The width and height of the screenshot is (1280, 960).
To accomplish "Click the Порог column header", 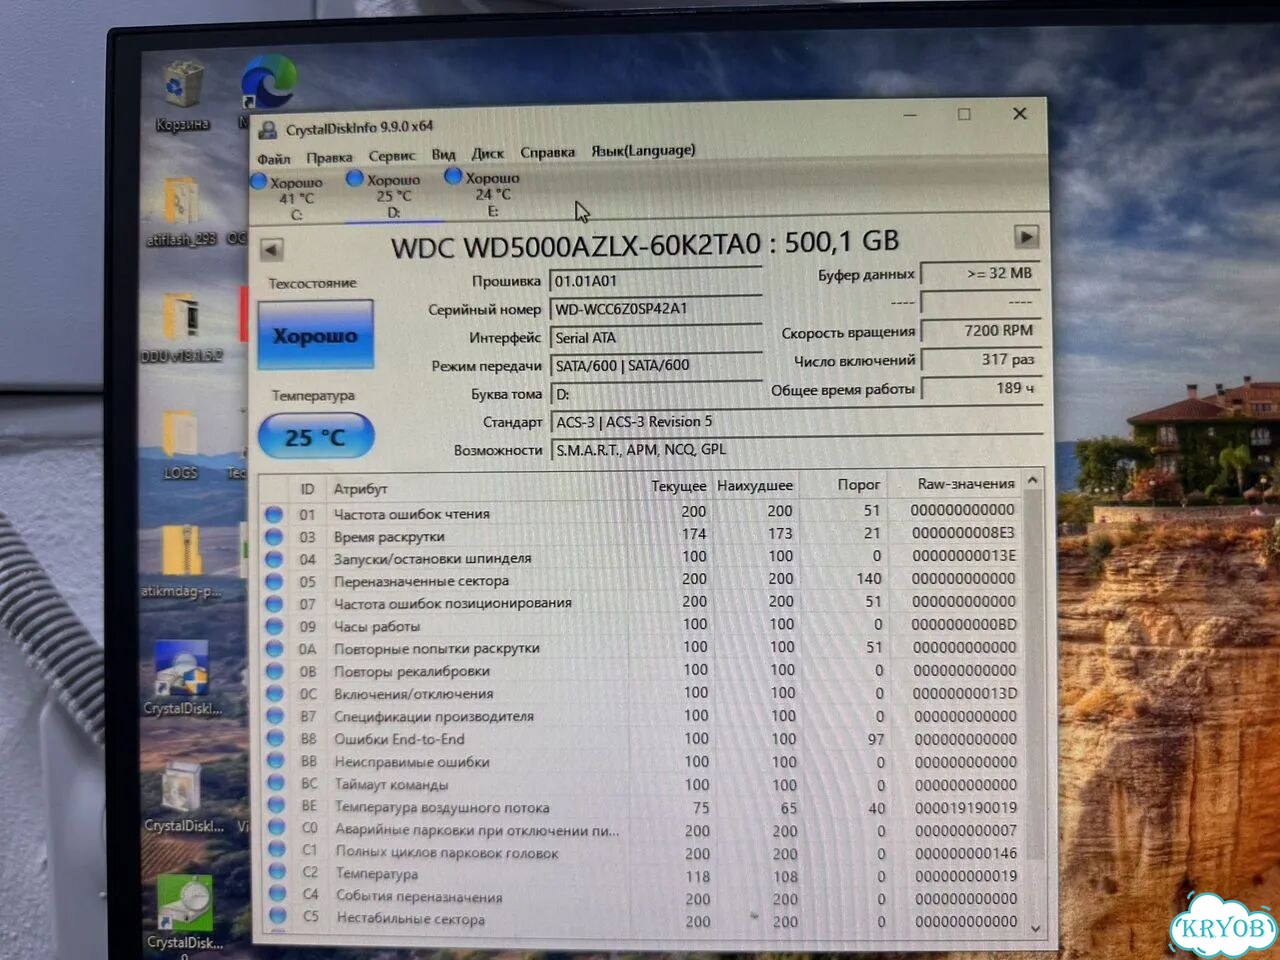I will pyautogui.click(x=858, y=484).
